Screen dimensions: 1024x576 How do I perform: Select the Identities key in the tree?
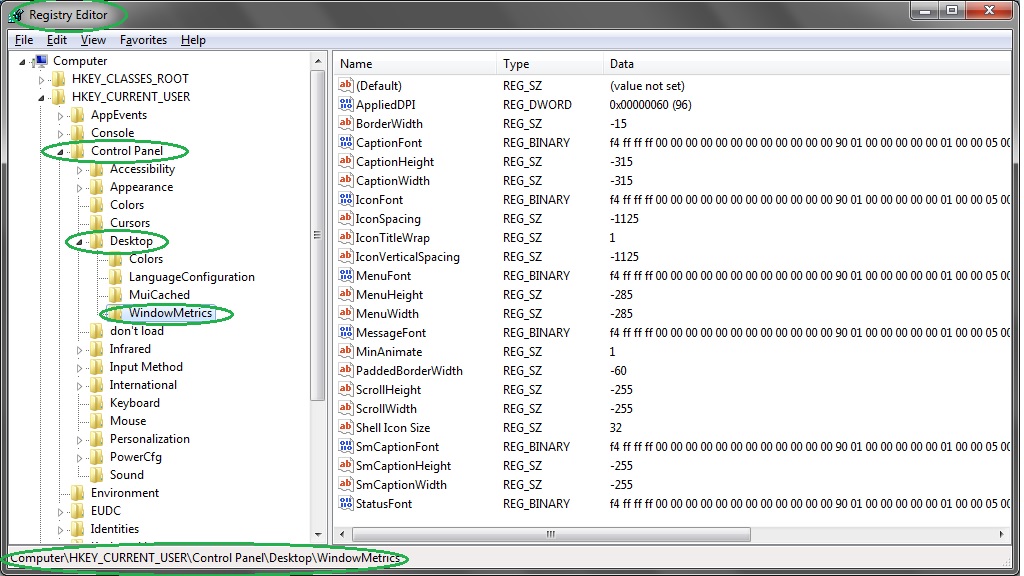(114, 529)
